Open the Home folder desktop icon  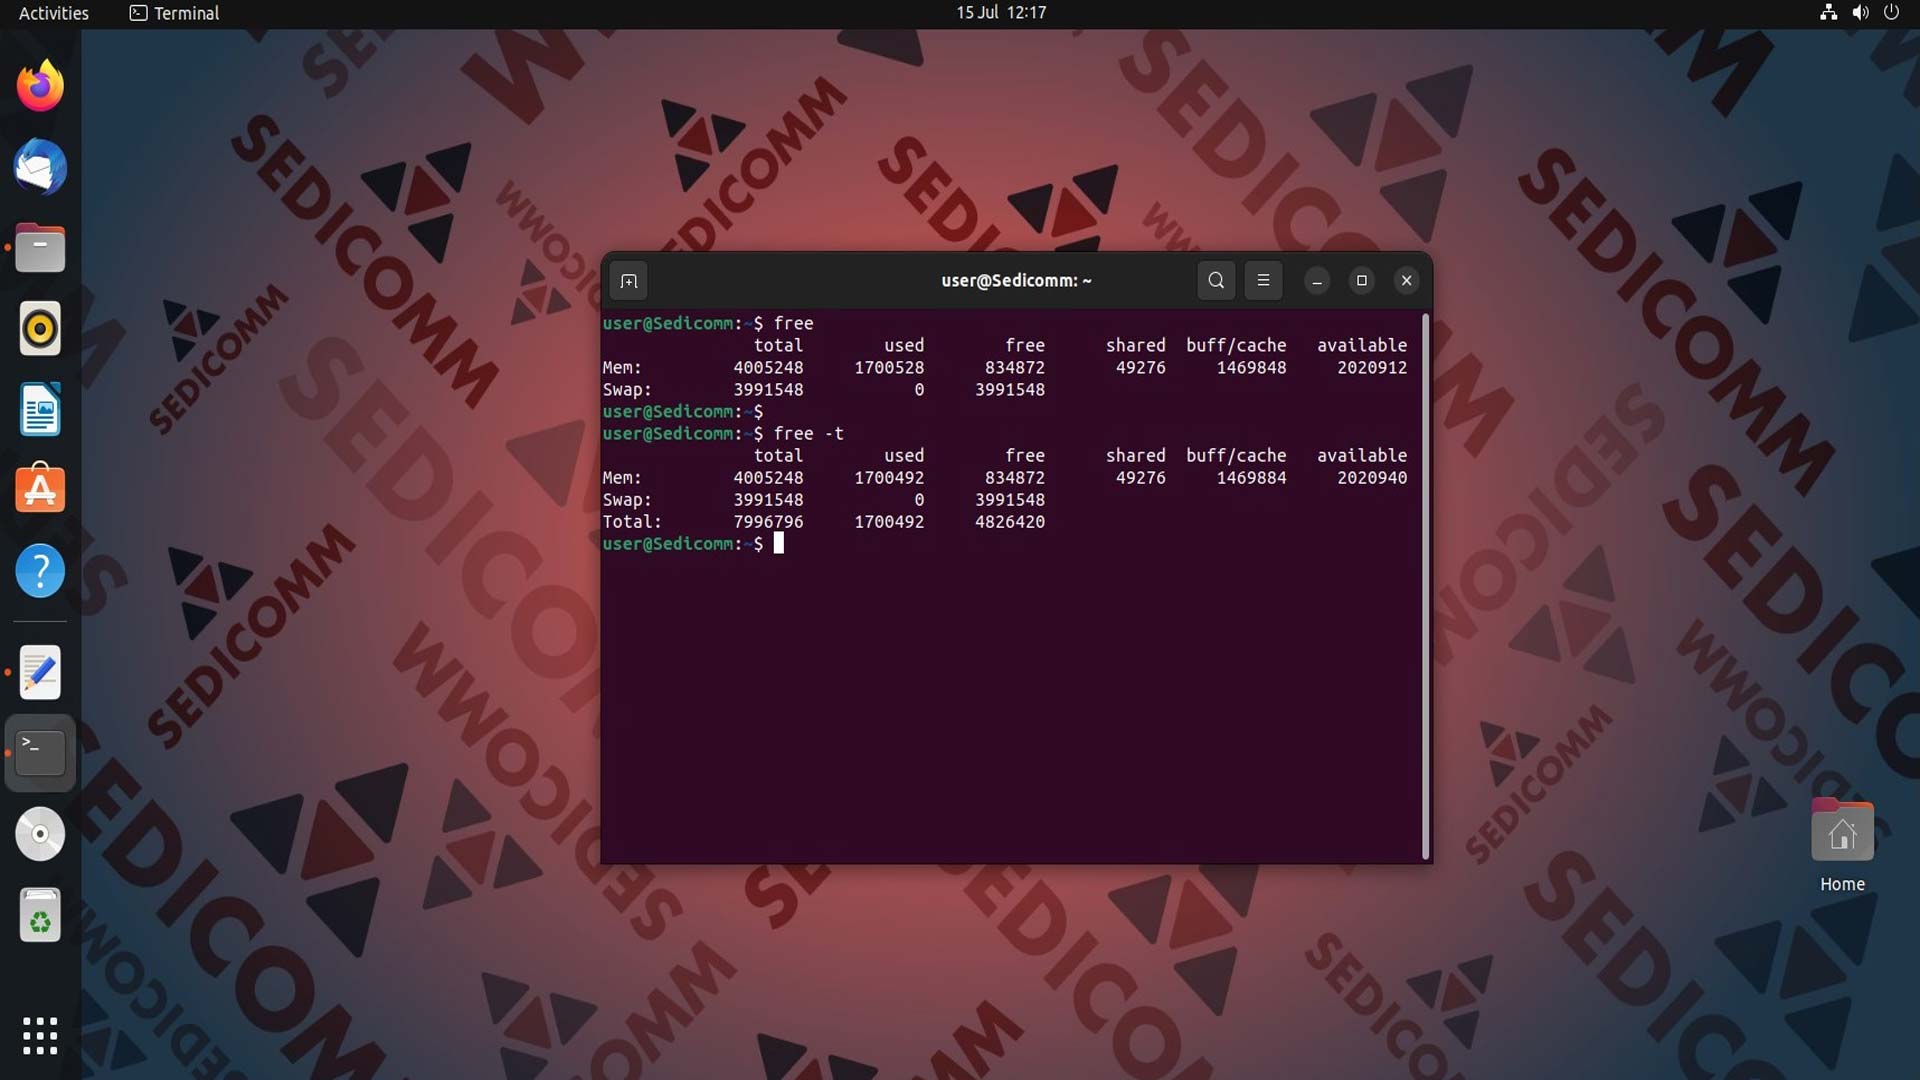(x=1842, y=846)
